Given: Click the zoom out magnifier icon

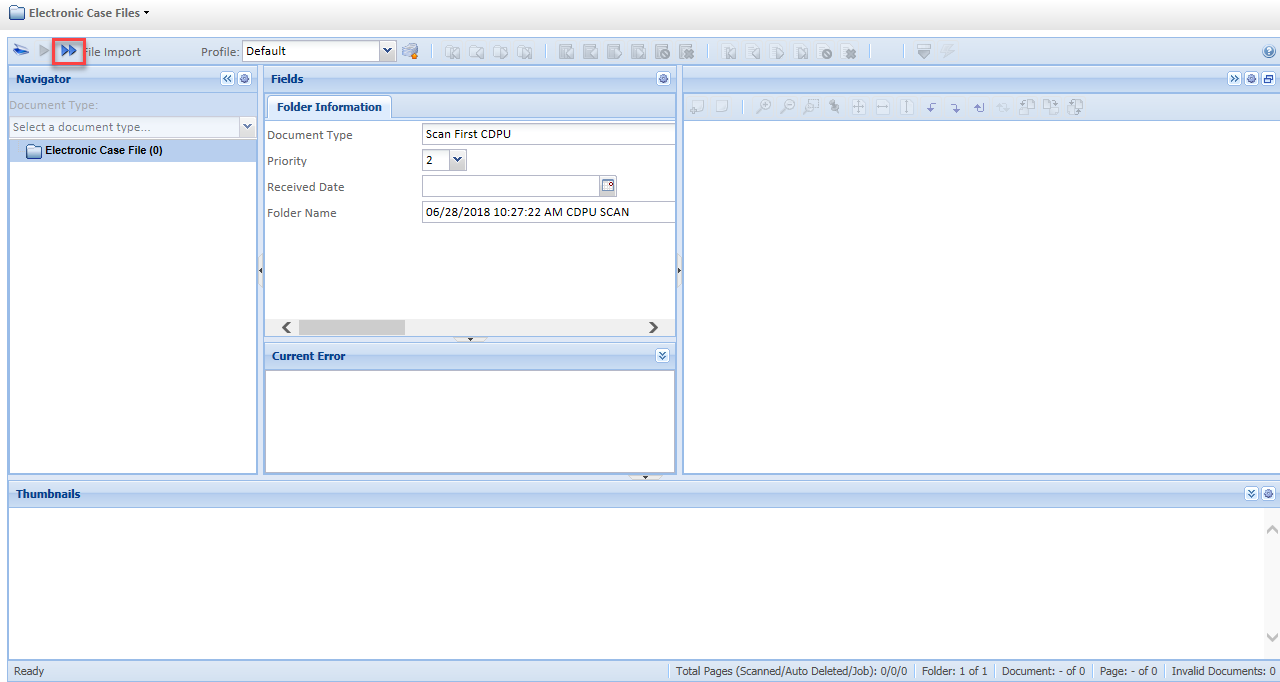Looking at the screenshot, I should coord(788,107).
